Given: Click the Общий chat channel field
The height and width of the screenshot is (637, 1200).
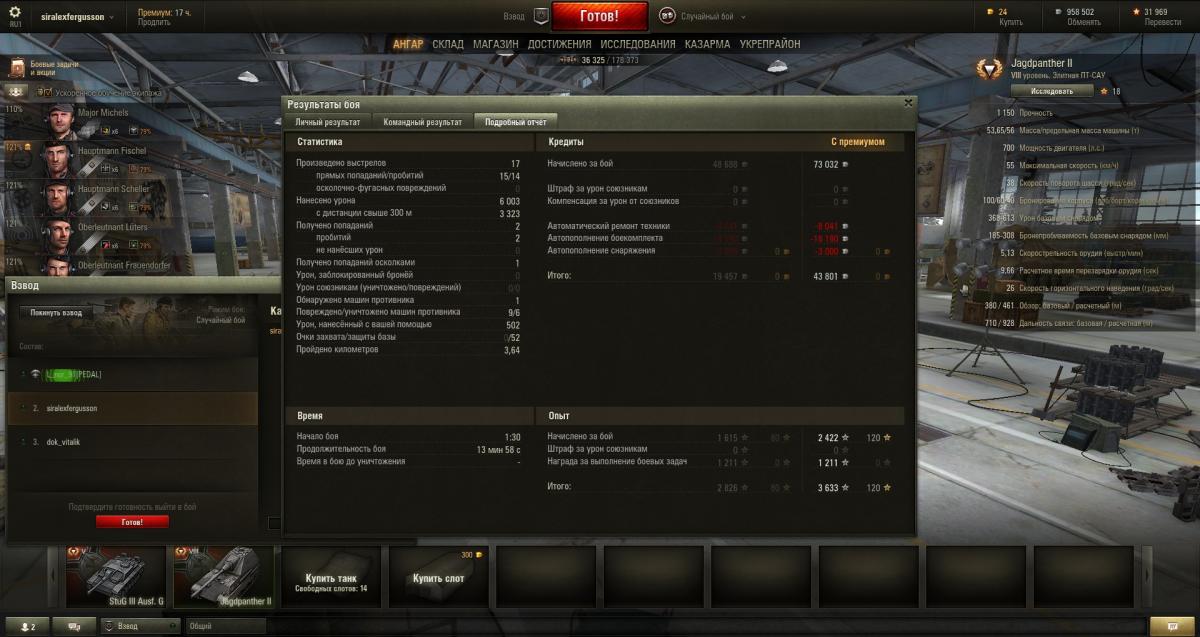Looking at the screenshot, I should tap(225, 626).
